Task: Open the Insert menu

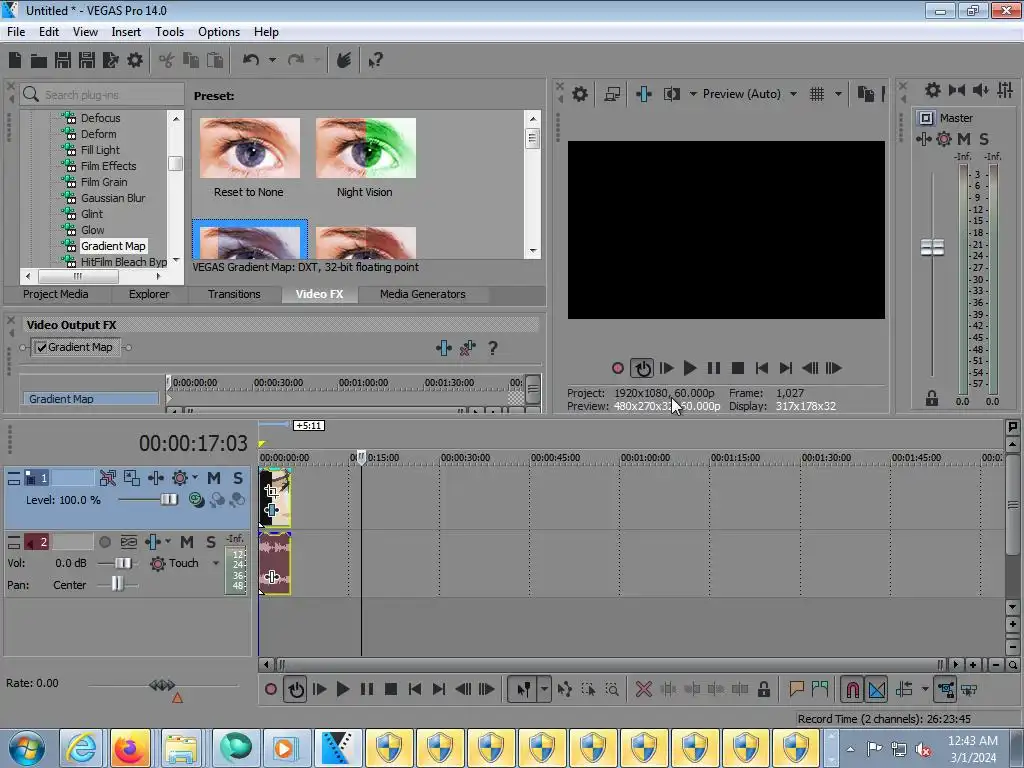Action: pos(126,32)
